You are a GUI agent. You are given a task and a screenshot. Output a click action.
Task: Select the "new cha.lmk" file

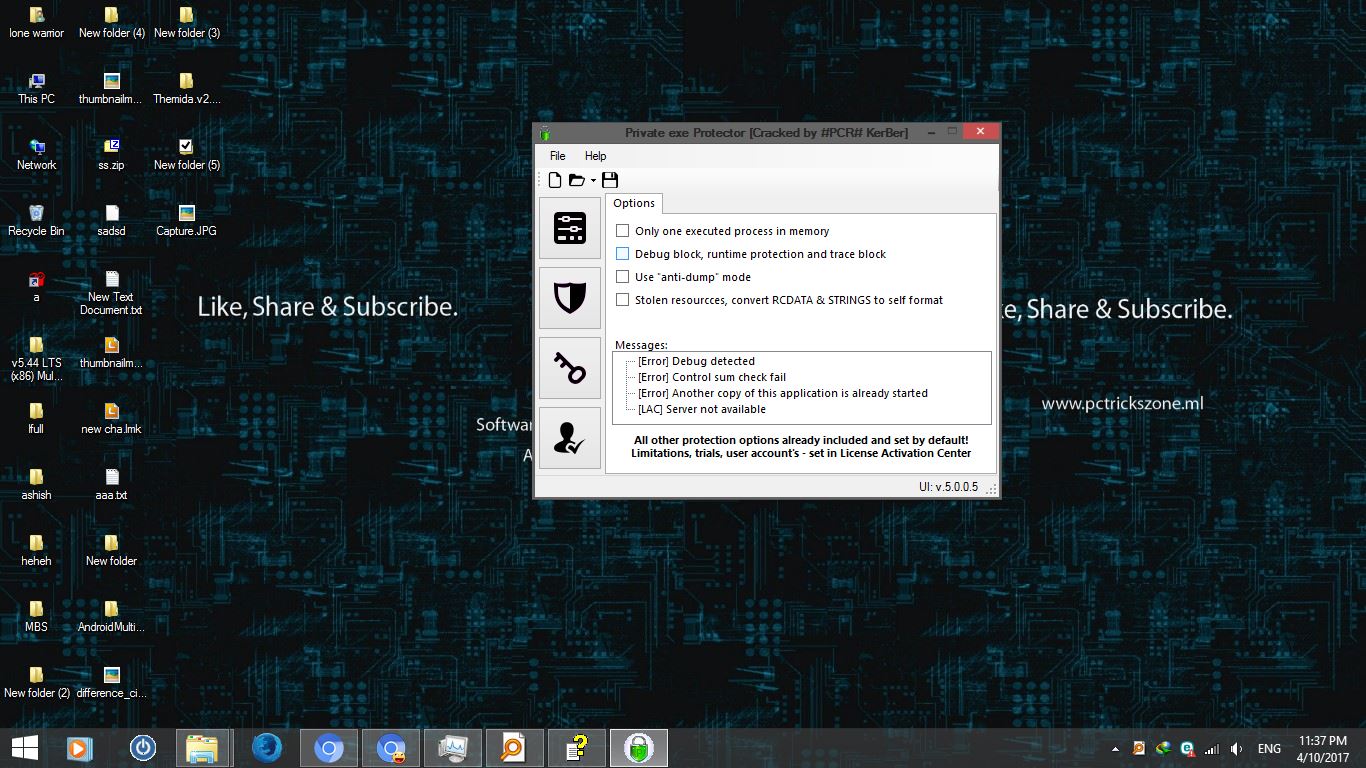(x=111, y=419)
